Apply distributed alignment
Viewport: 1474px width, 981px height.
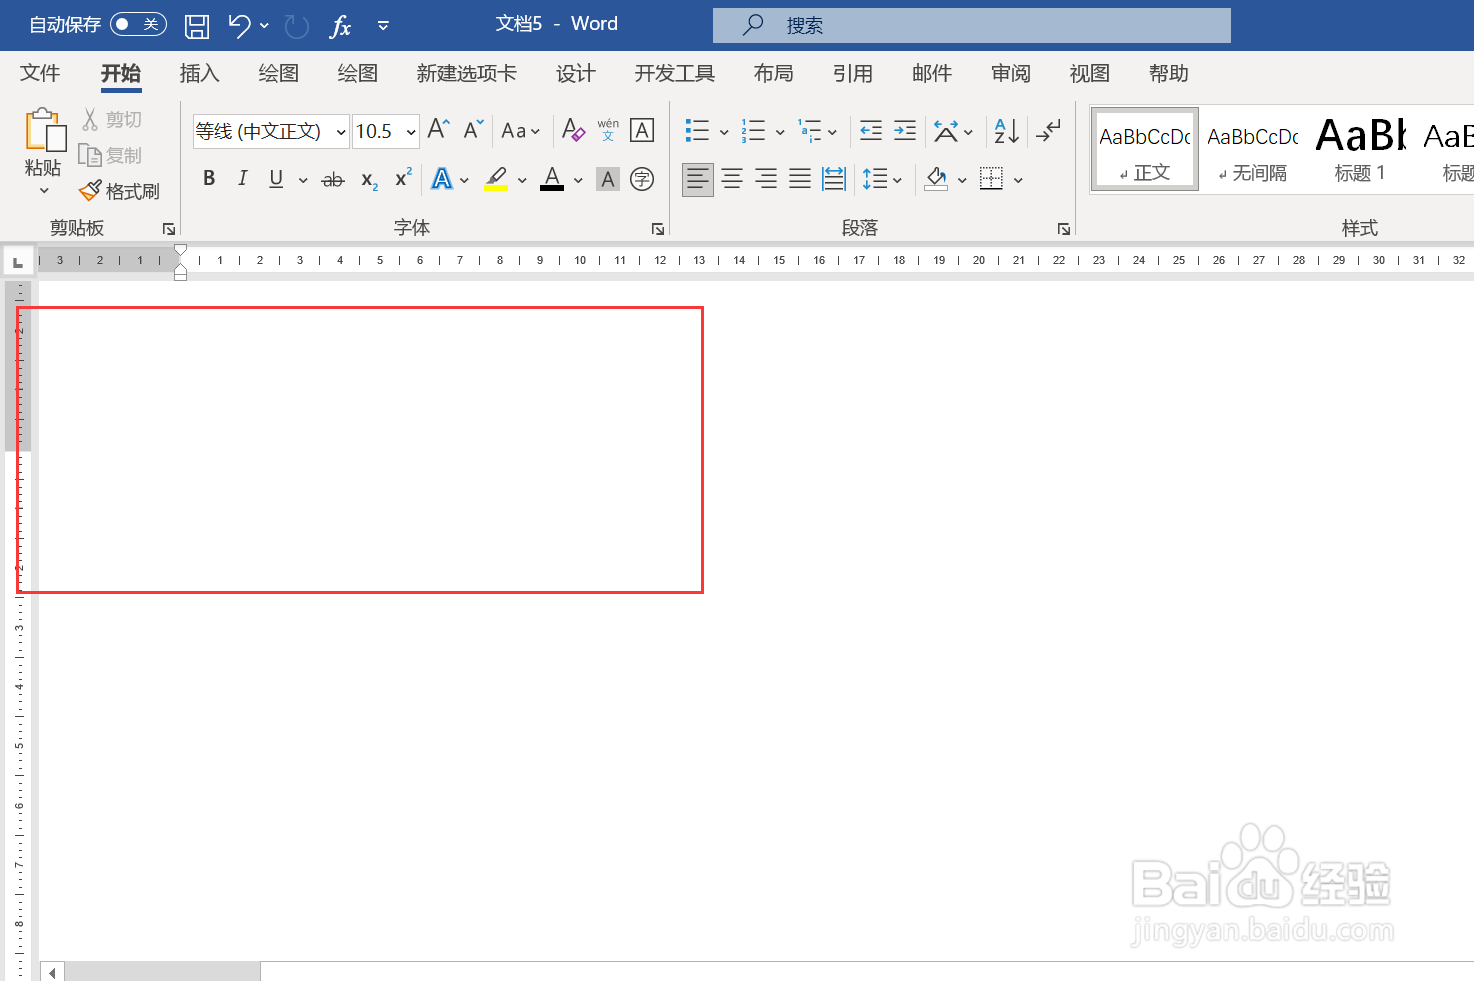click(x=834, y=179)
